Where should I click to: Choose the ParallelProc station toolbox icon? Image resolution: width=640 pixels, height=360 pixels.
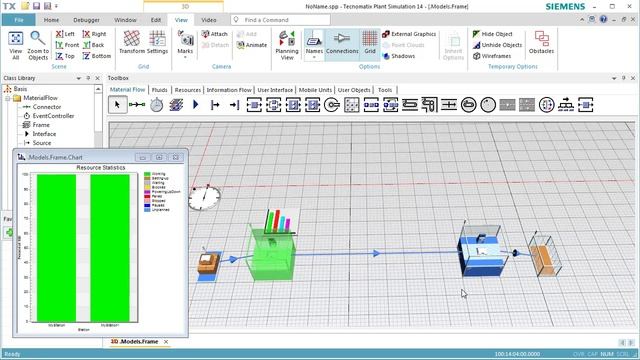tap(273, 105)
